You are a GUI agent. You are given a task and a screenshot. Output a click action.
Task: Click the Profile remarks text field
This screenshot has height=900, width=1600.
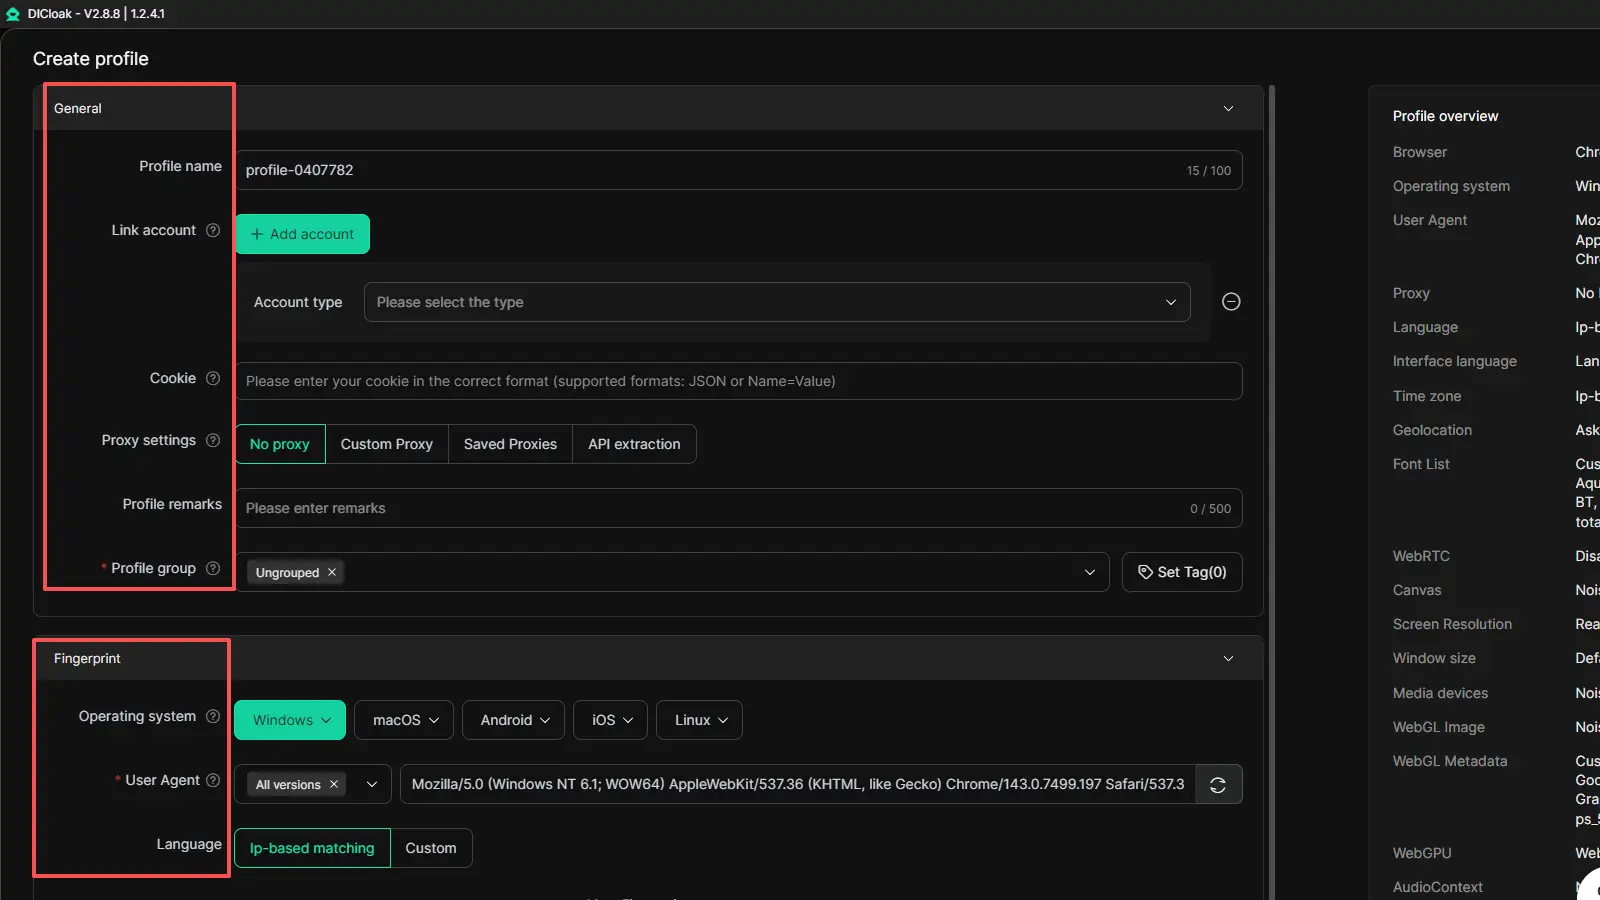pos(710,508)
